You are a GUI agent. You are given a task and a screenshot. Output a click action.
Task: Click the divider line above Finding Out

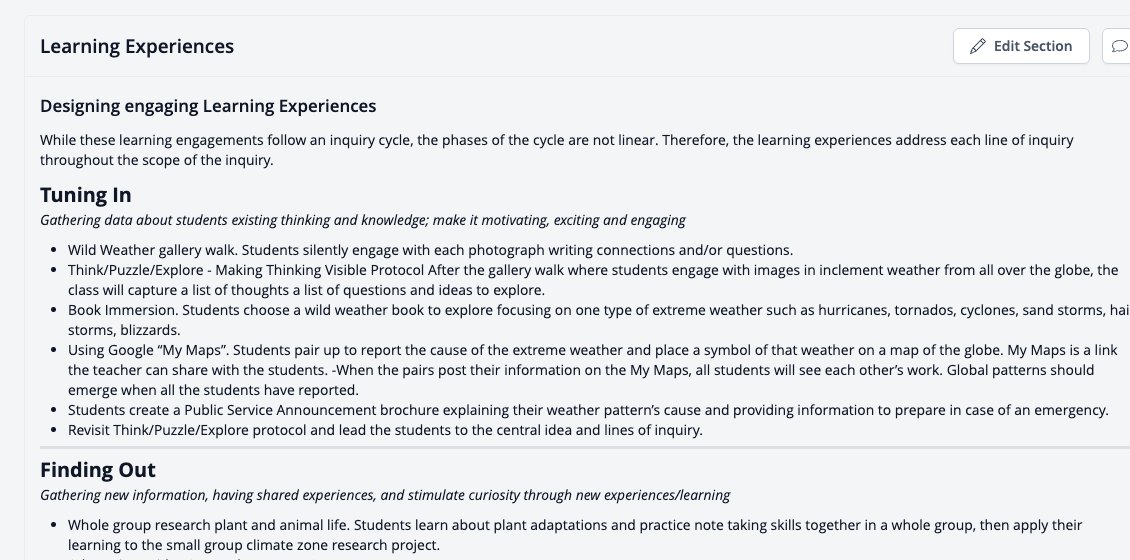[x=585, y=448]
